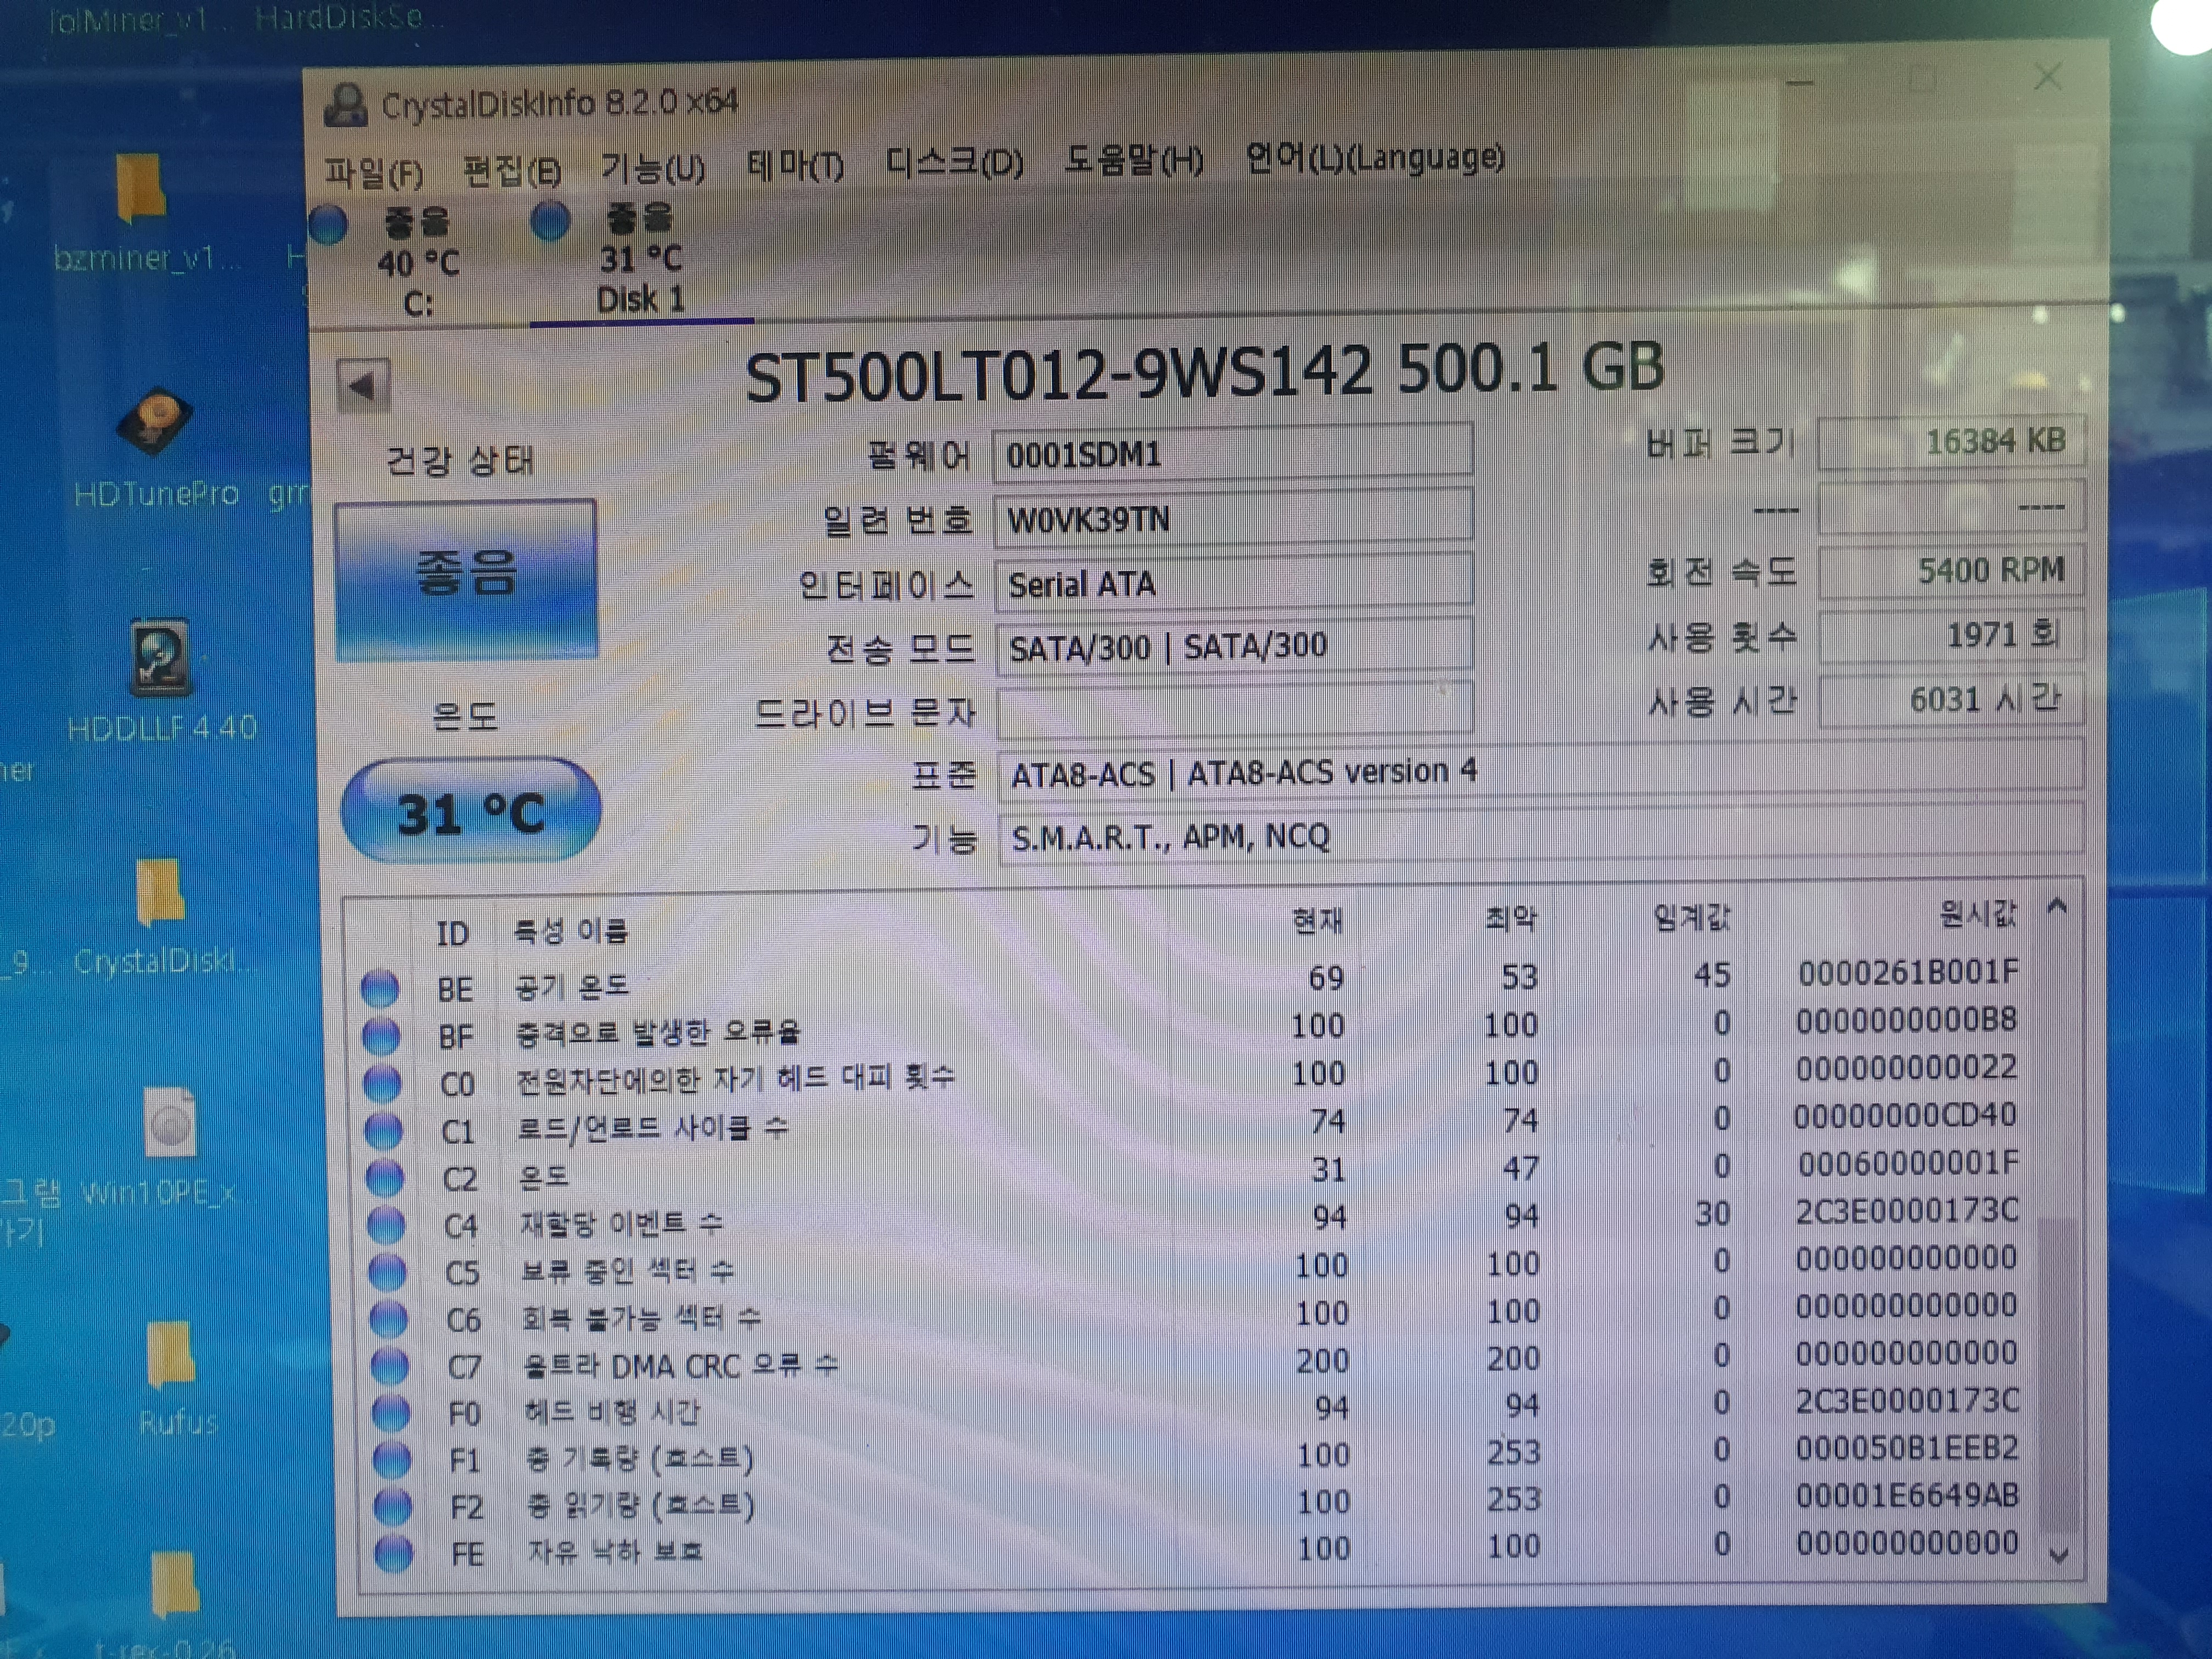Click the status circle for attribute C1
The image size is (2212, 1659).
pyautogui.click(x=383, y=1131)
